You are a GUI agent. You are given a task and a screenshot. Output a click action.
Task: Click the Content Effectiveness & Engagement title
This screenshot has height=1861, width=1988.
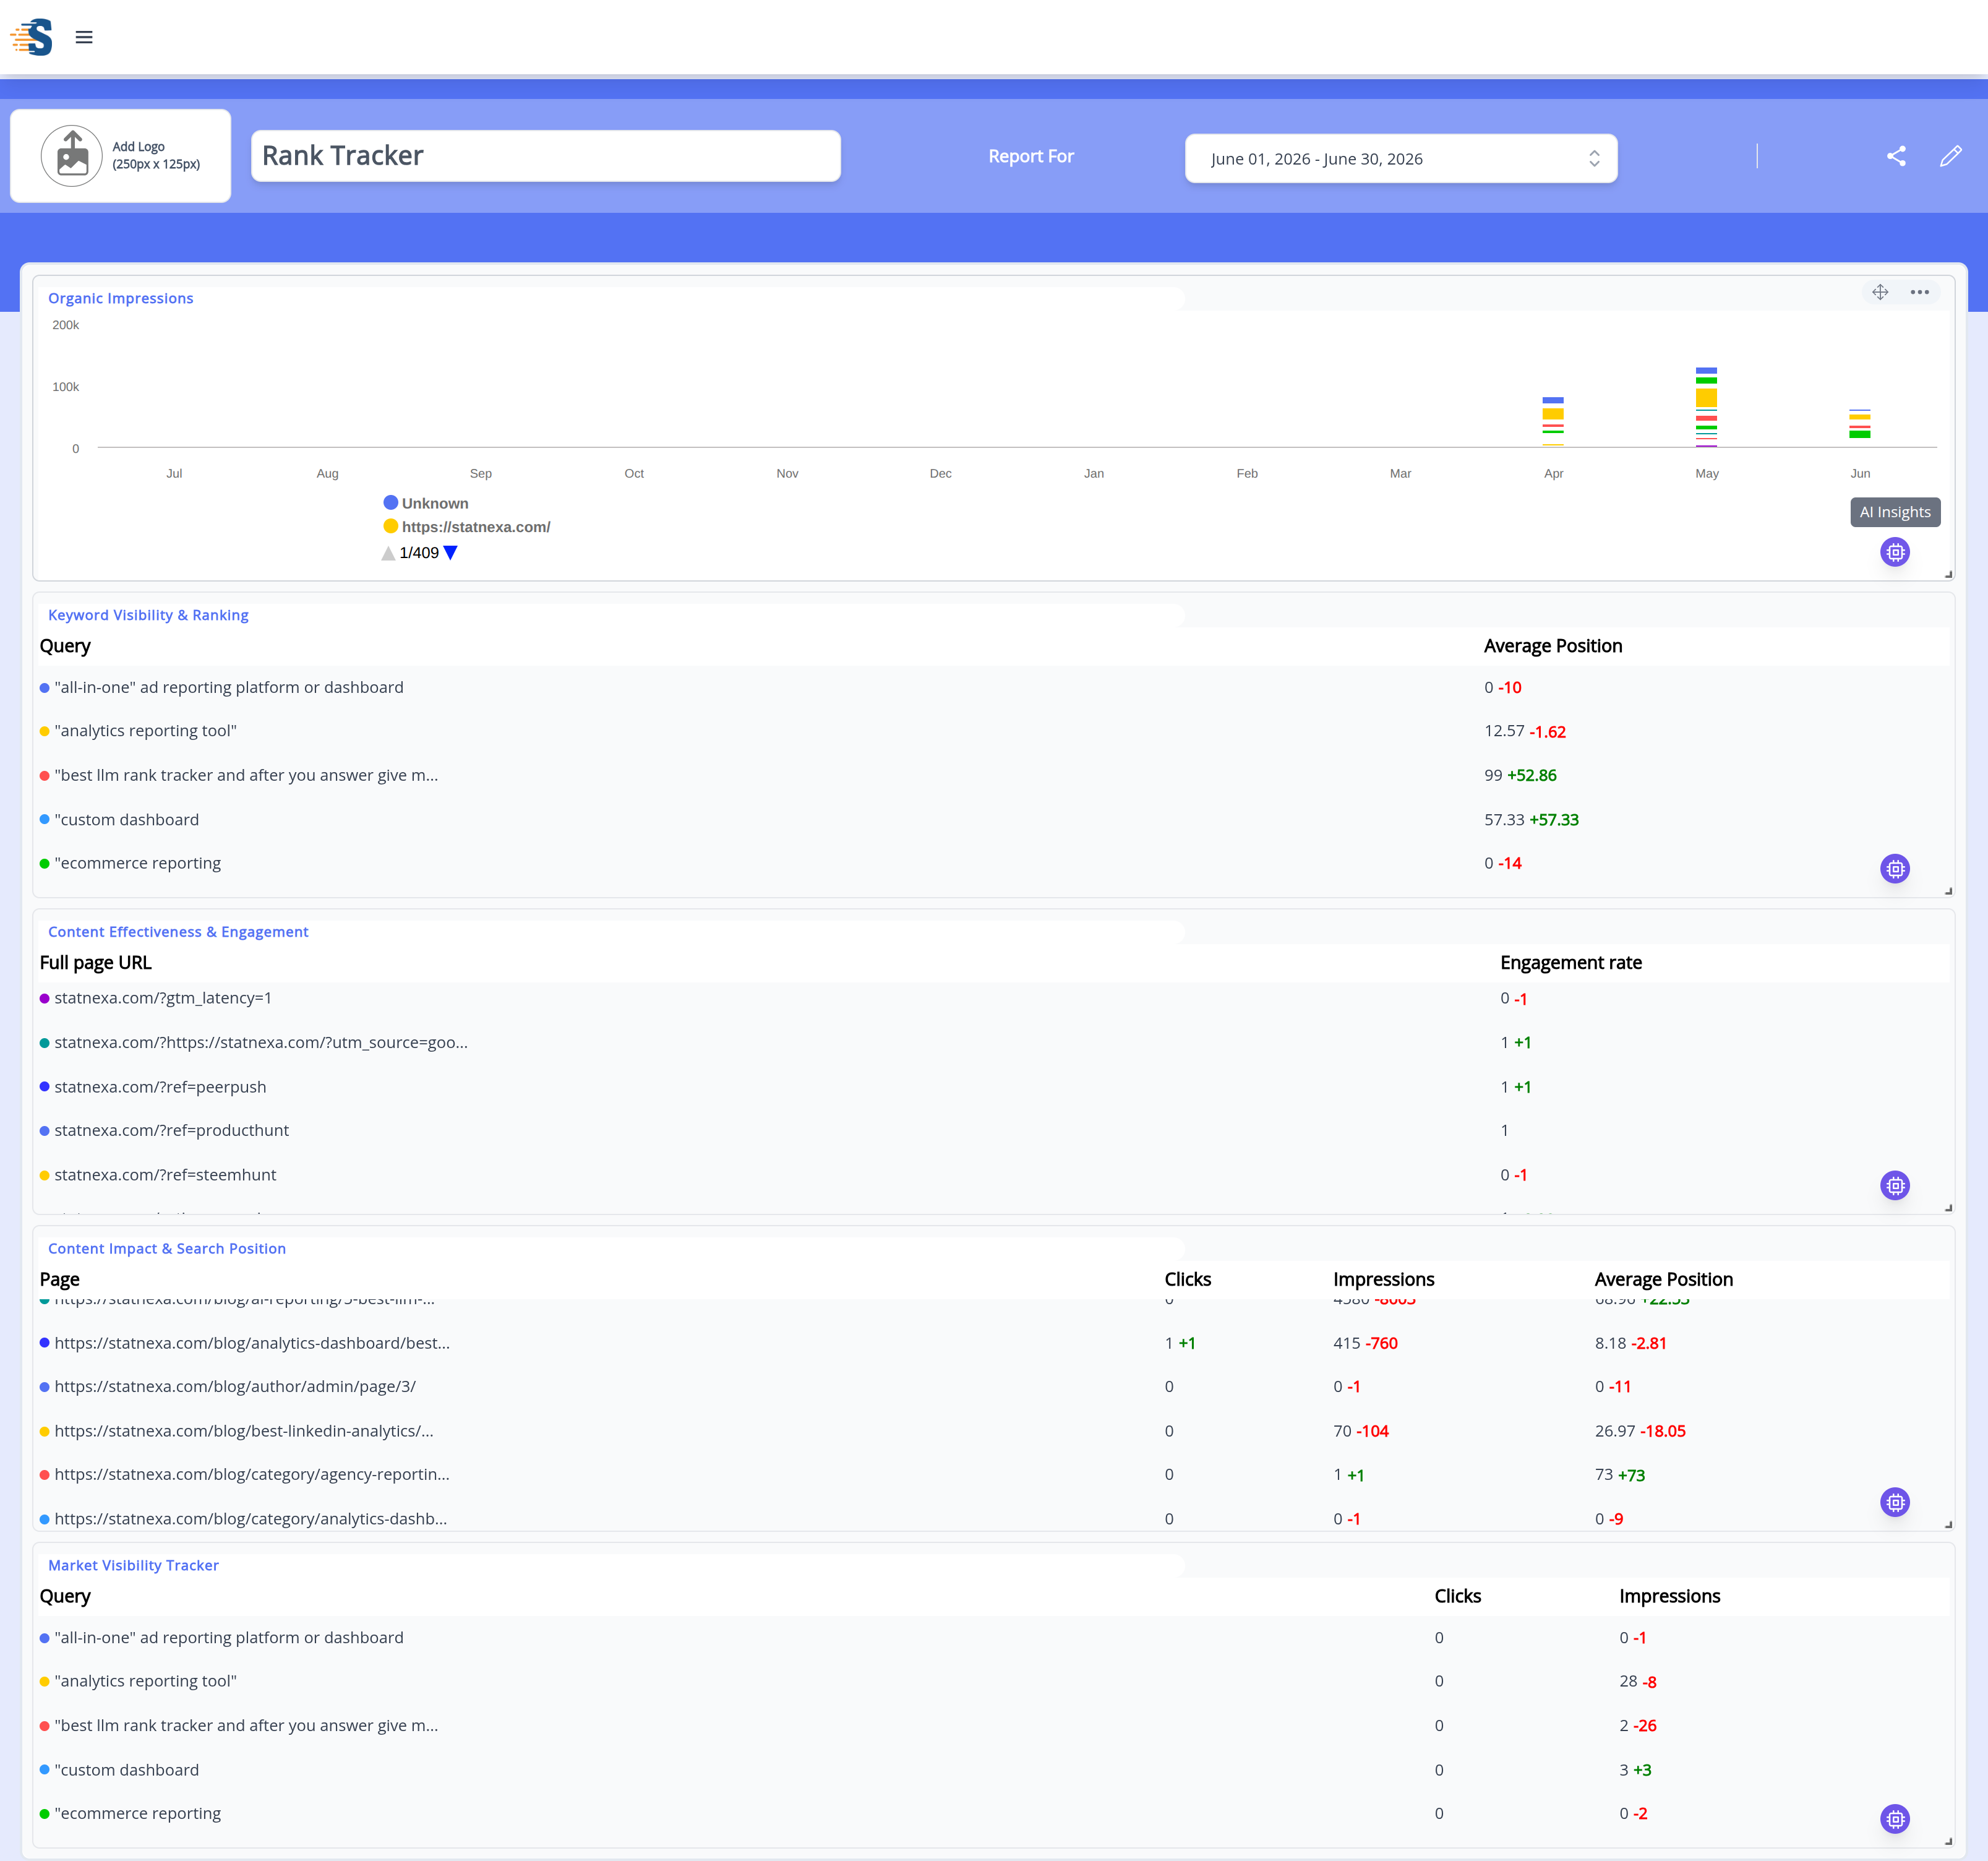(x=178, y=932)
